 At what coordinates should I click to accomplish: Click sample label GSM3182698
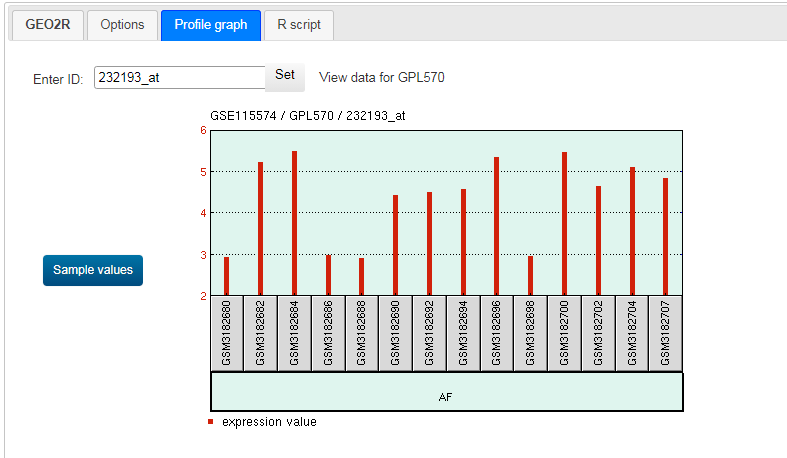point(531,333)
